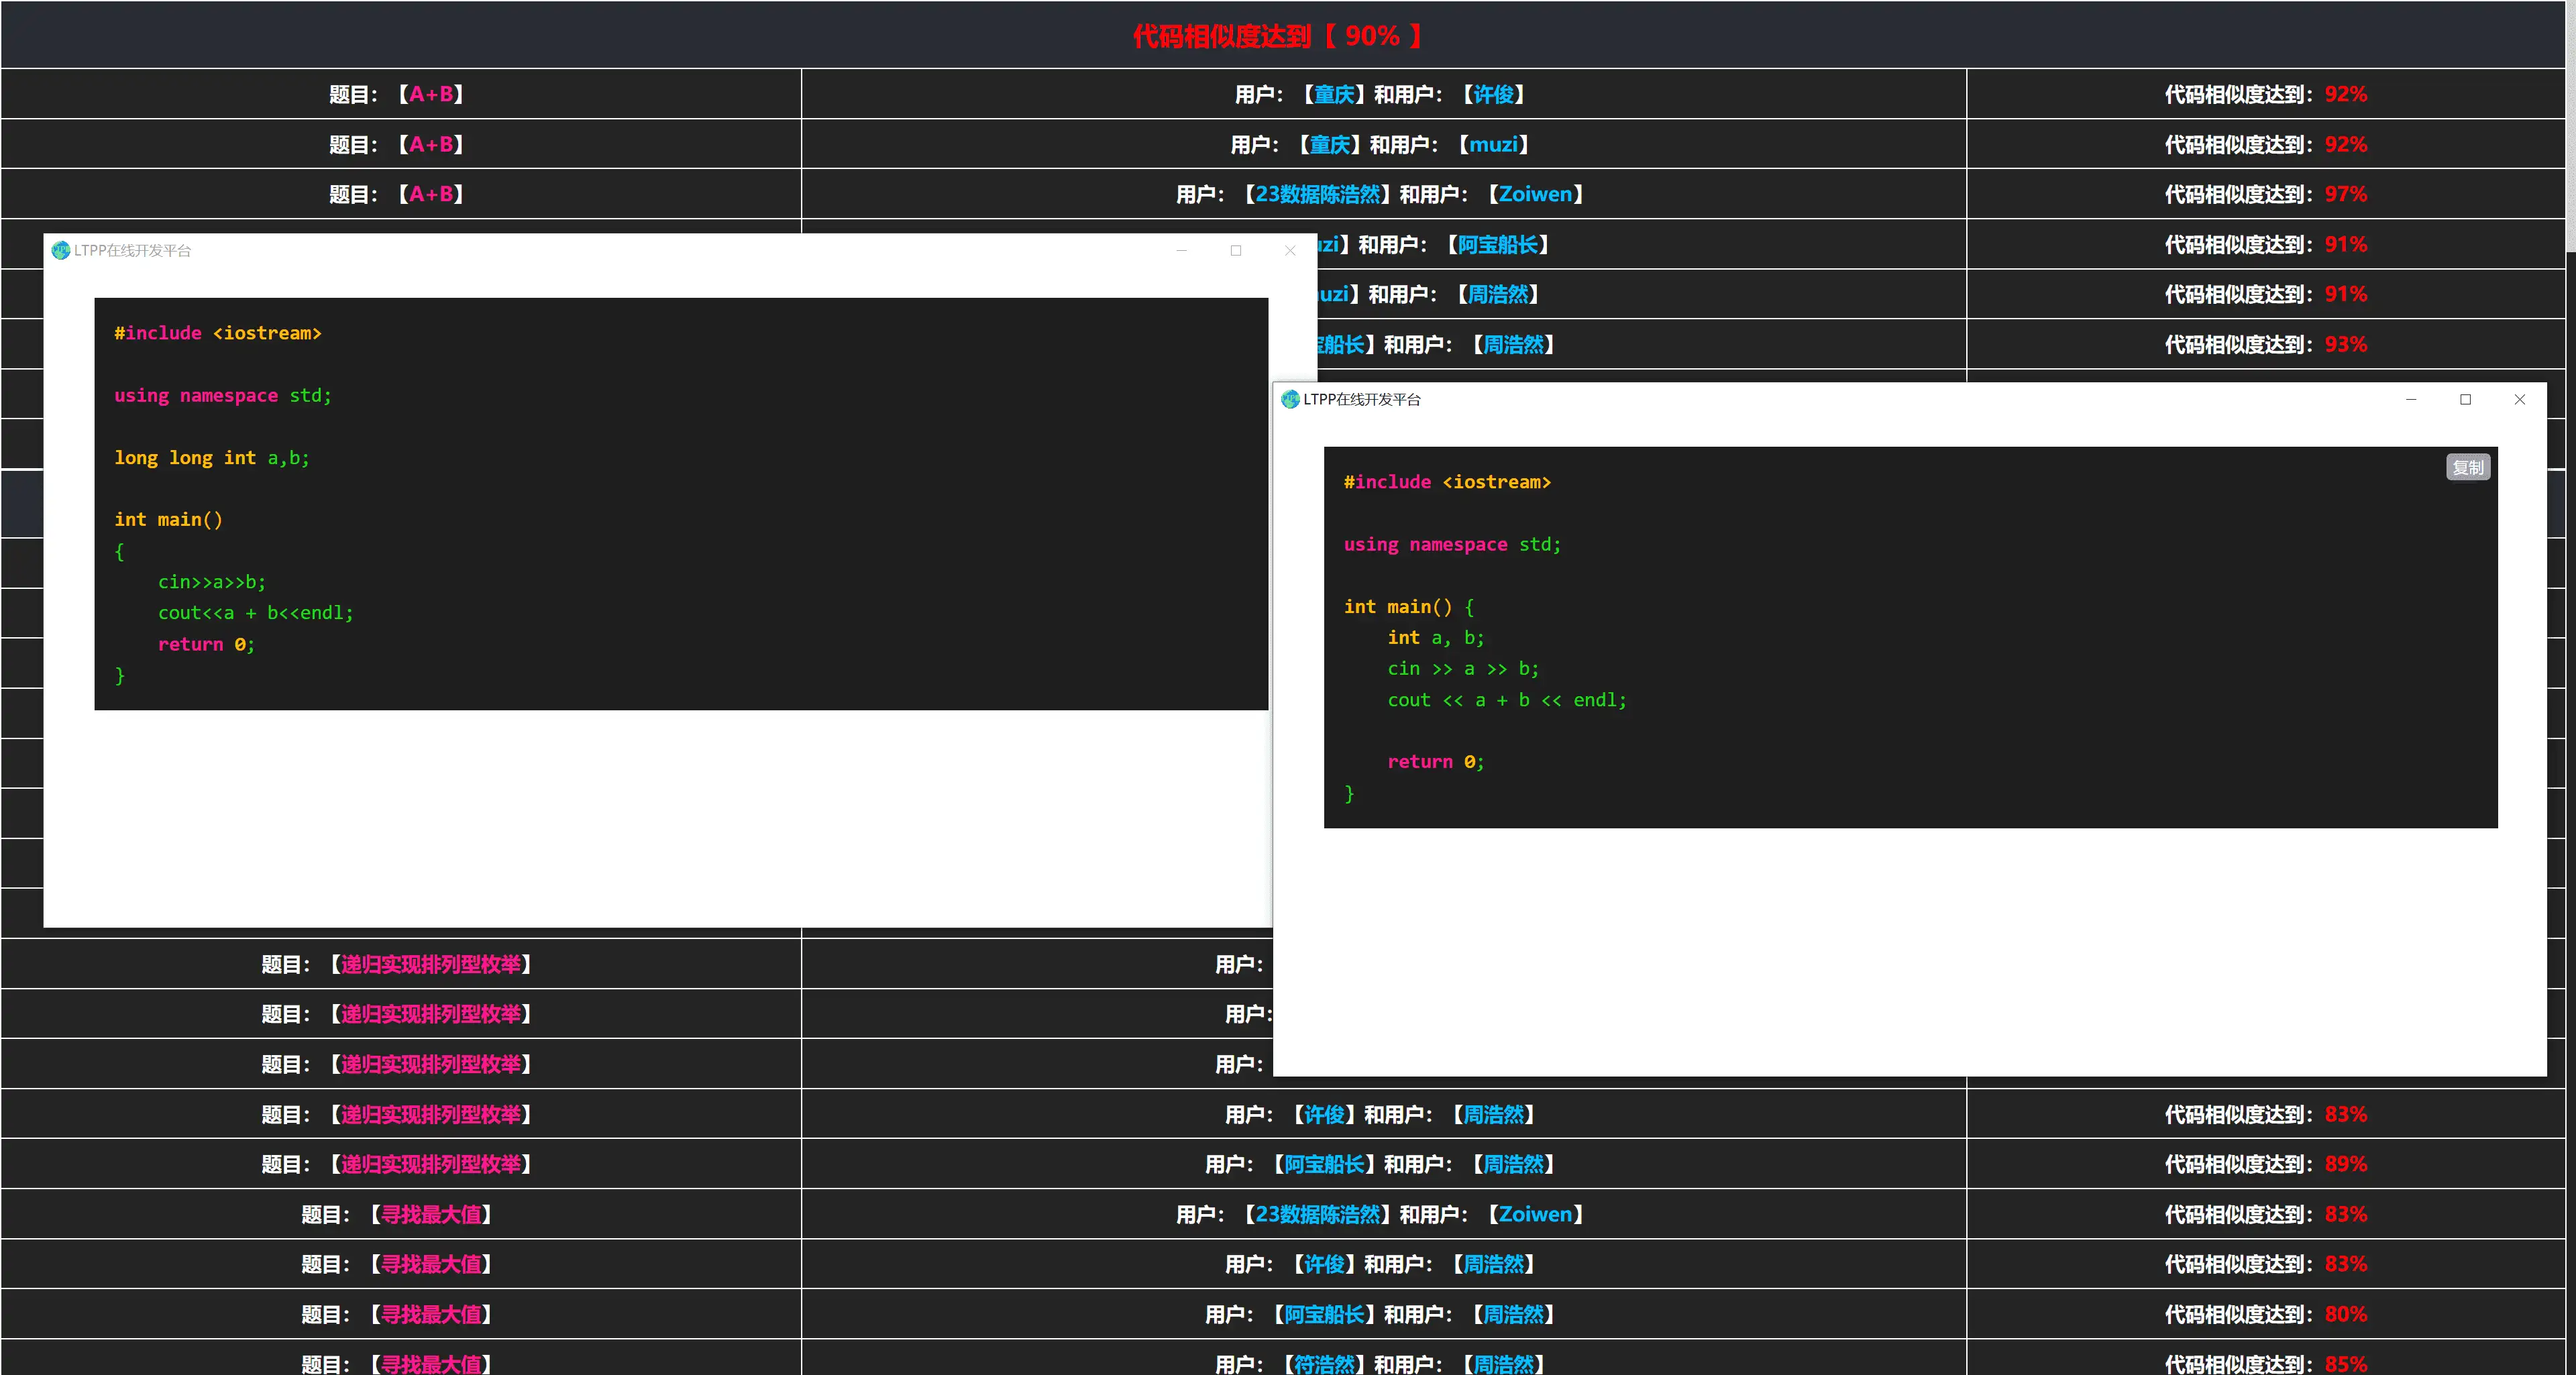2576x1375 pixels.
Task: Maximize the left LTPP code window
Action: click(1236, 250)
